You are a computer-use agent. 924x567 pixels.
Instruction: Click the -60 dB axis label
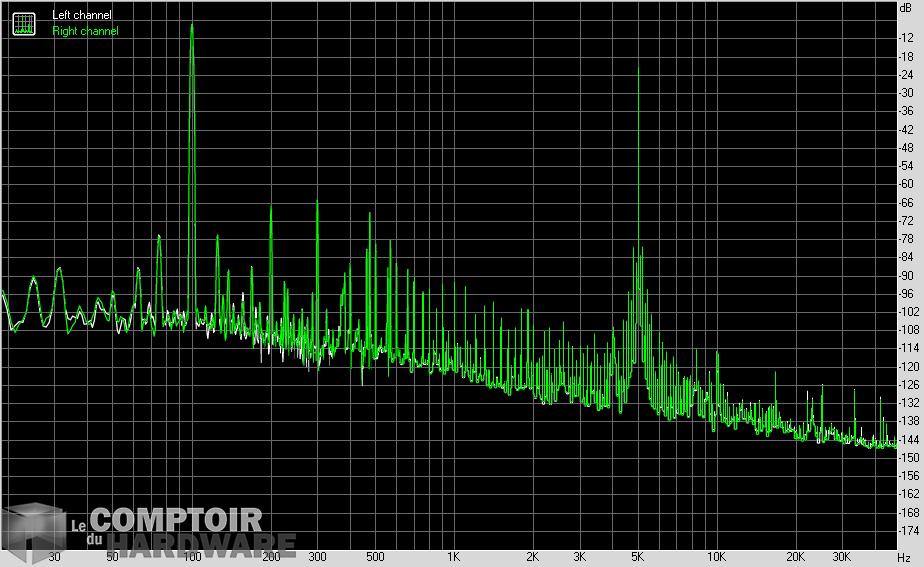(907, 184)
